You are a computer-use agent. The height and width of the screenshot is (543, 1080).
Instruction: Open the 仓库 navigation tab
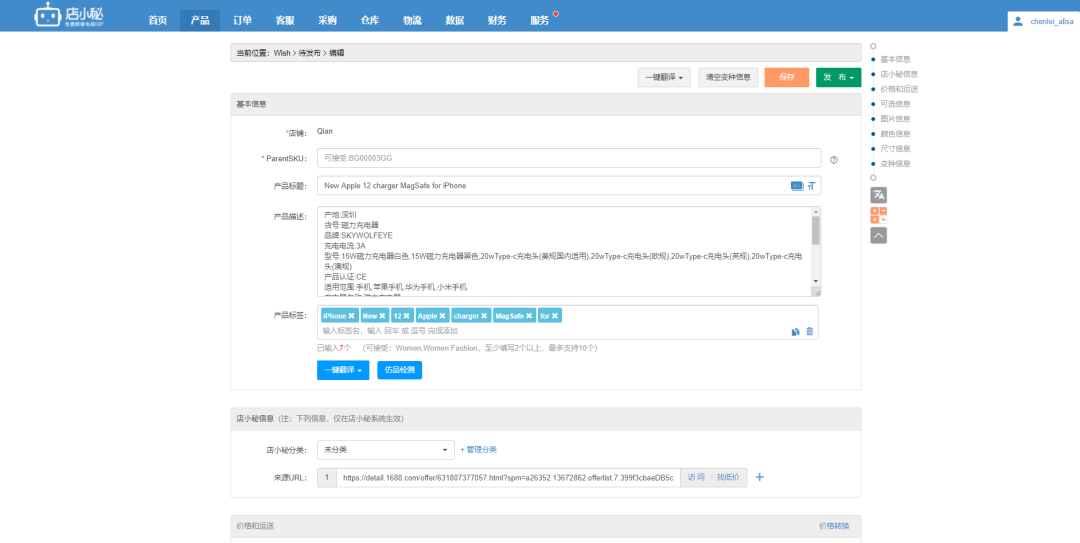[370, 21]
